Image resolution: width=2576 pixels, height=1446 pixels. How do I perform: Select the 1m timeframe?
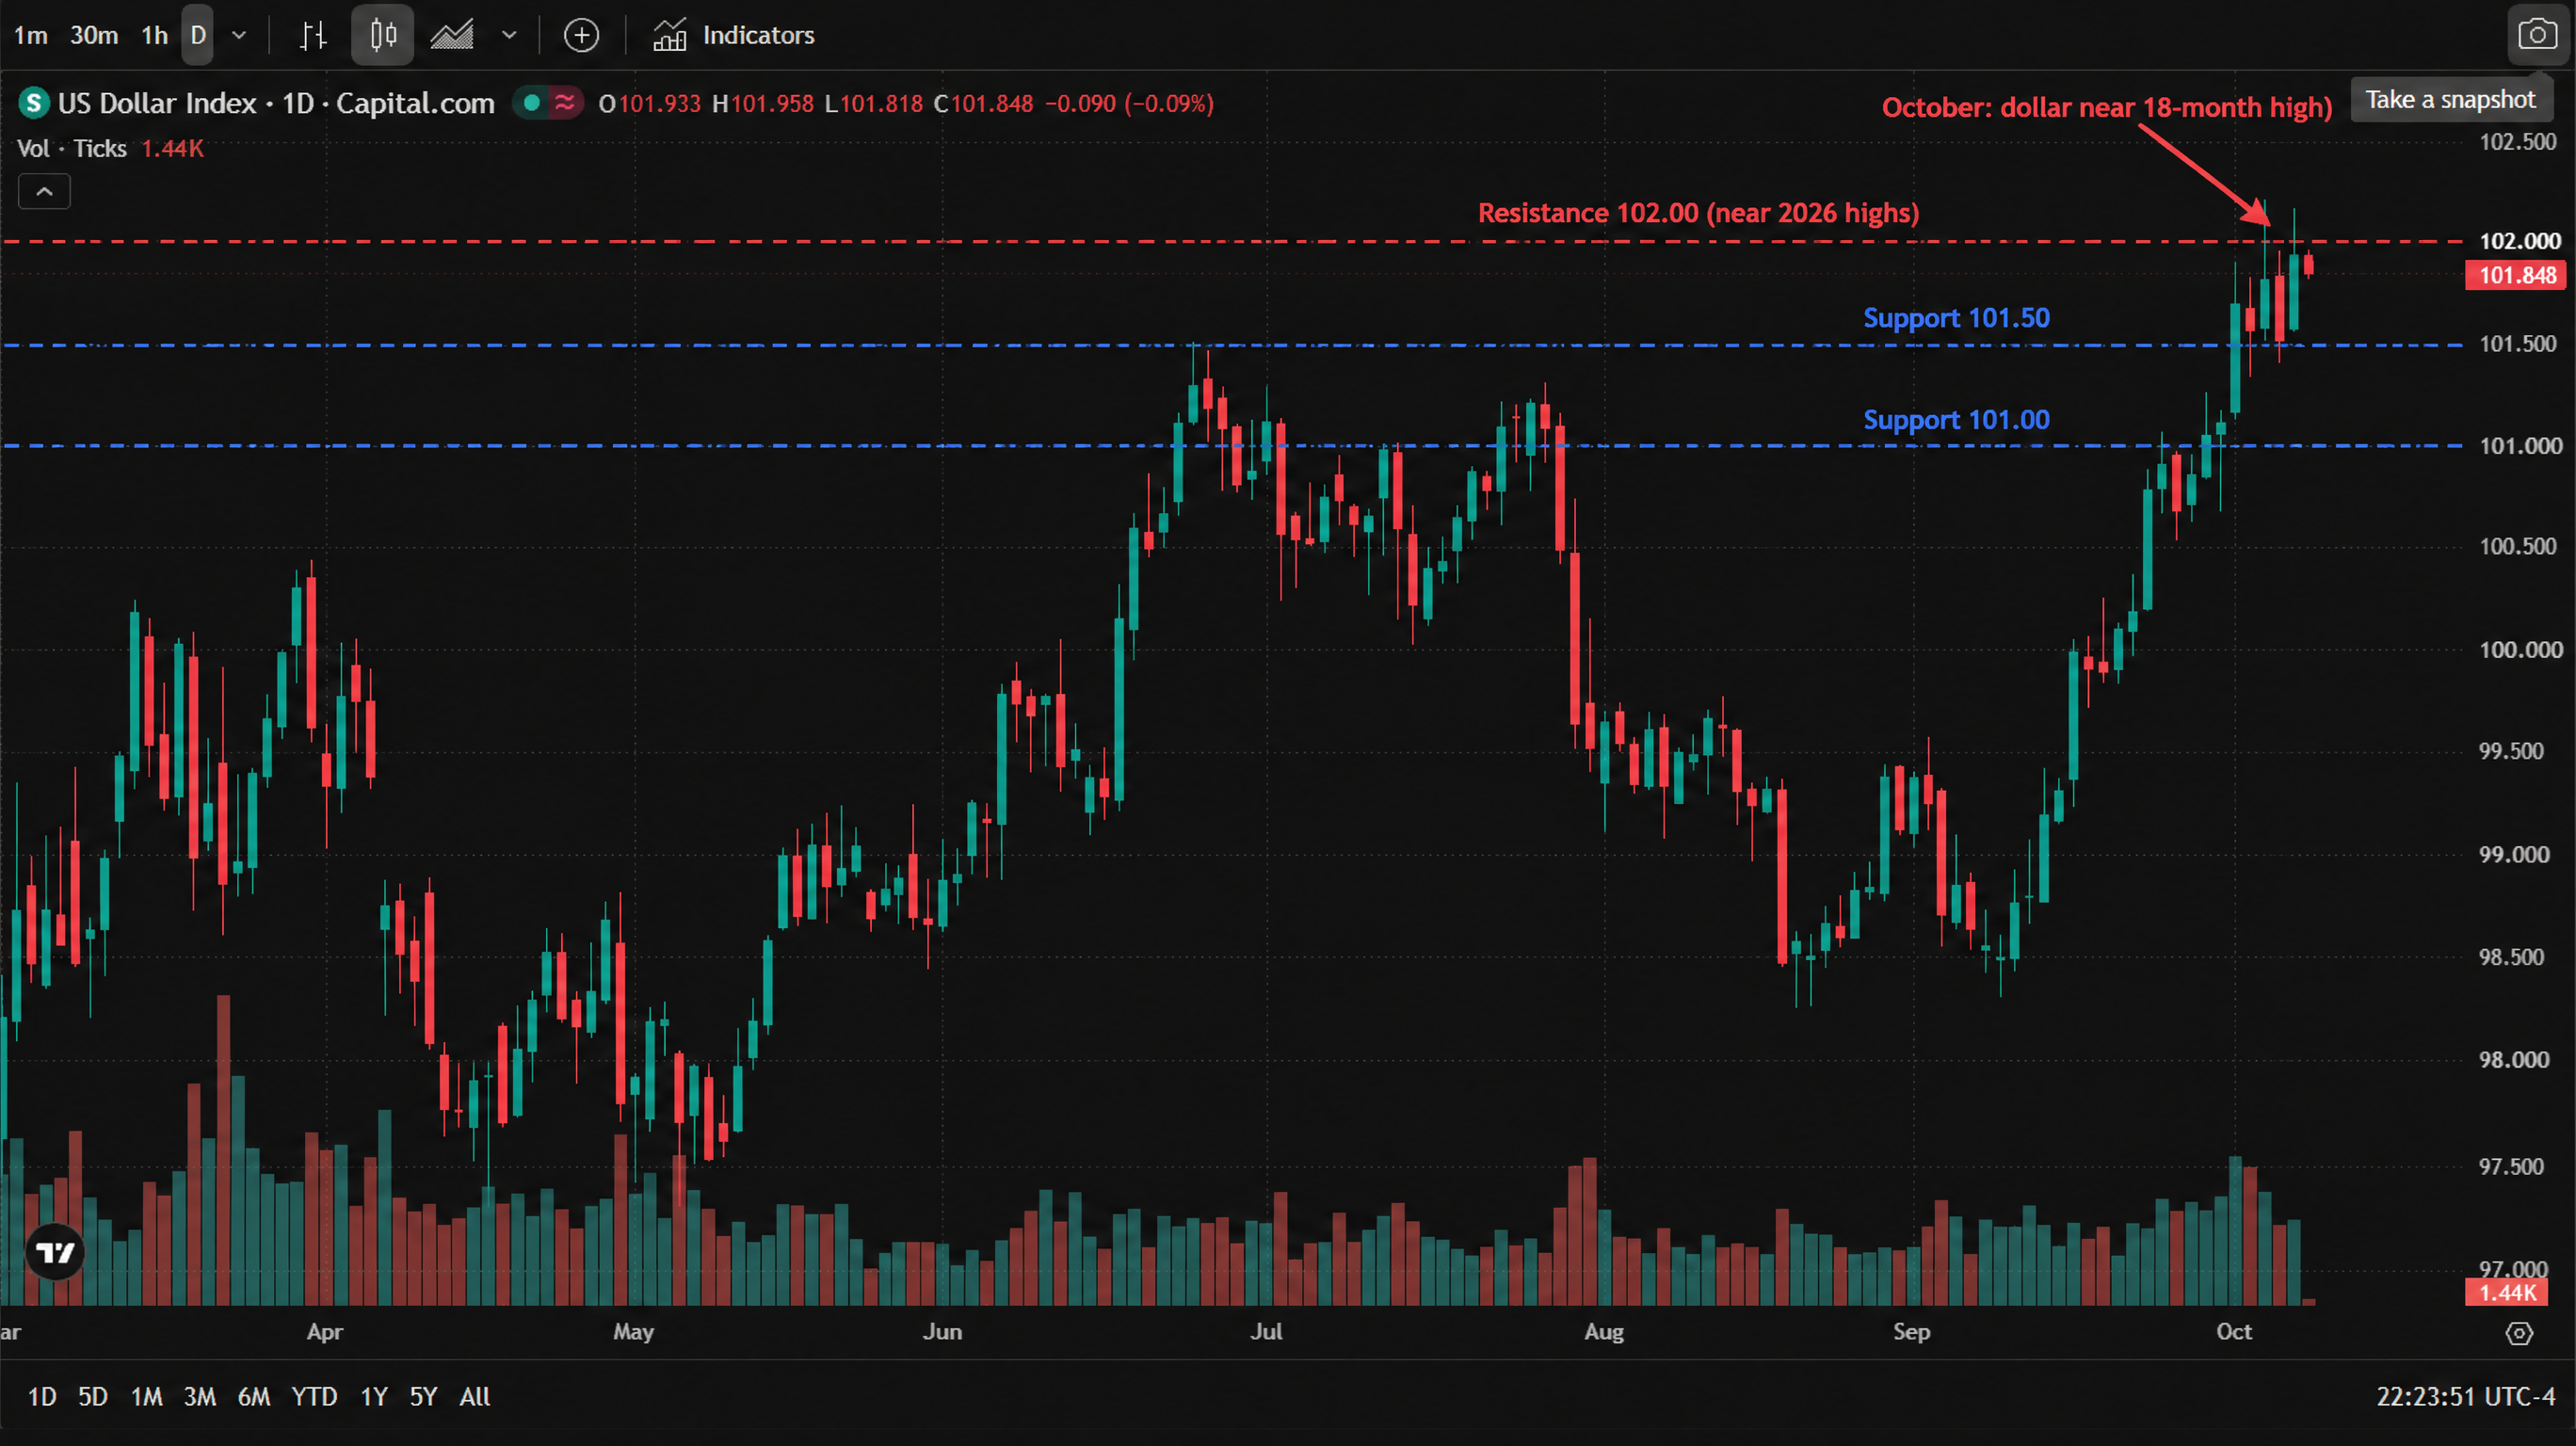pyautogui.click(x=31, y=35)
